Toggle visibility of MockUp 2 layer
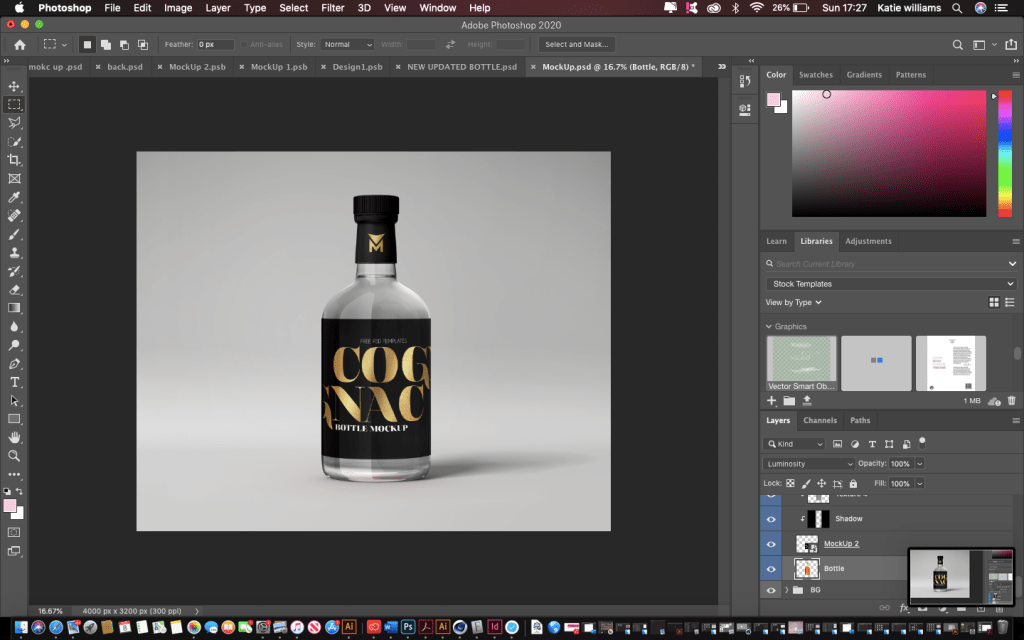 [x=770, y=543]
